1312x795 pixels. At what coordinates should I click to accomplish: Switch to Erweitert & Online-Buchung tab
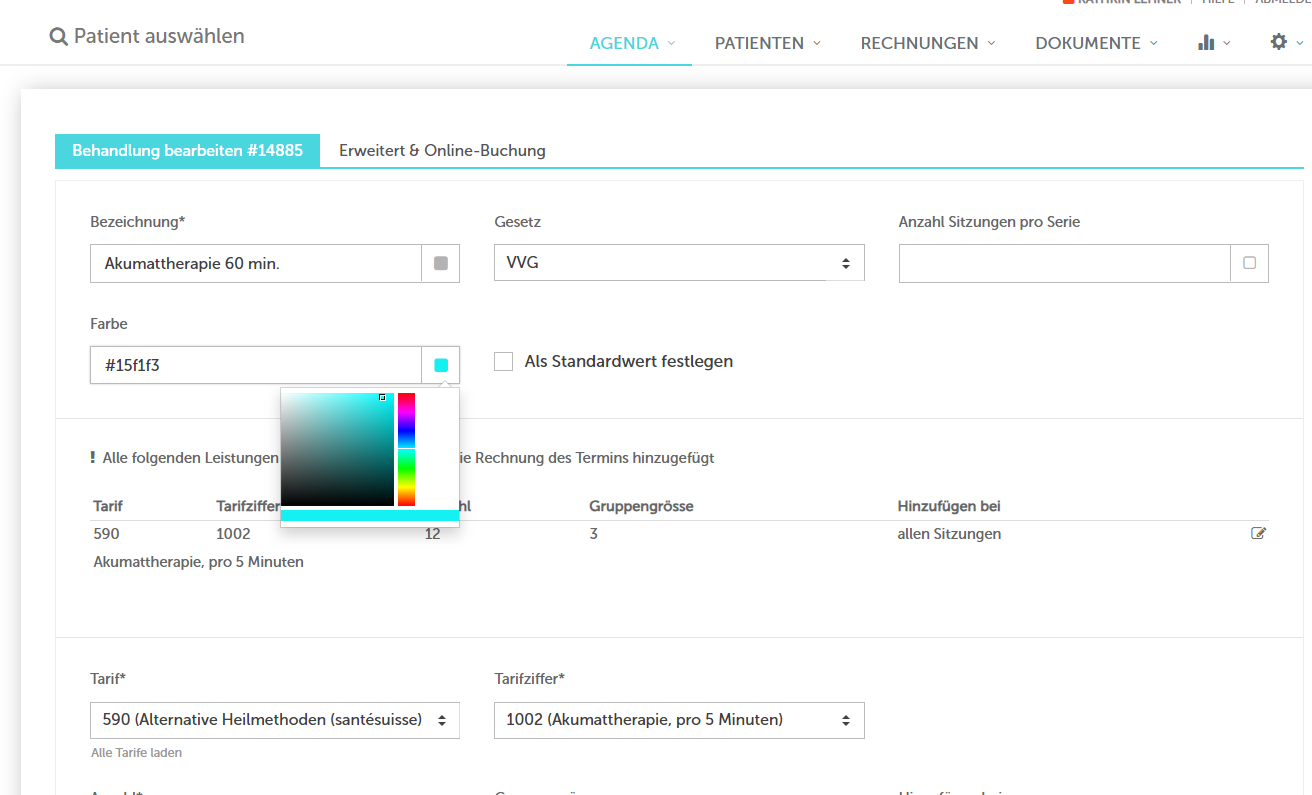click(x=442, y=150)
